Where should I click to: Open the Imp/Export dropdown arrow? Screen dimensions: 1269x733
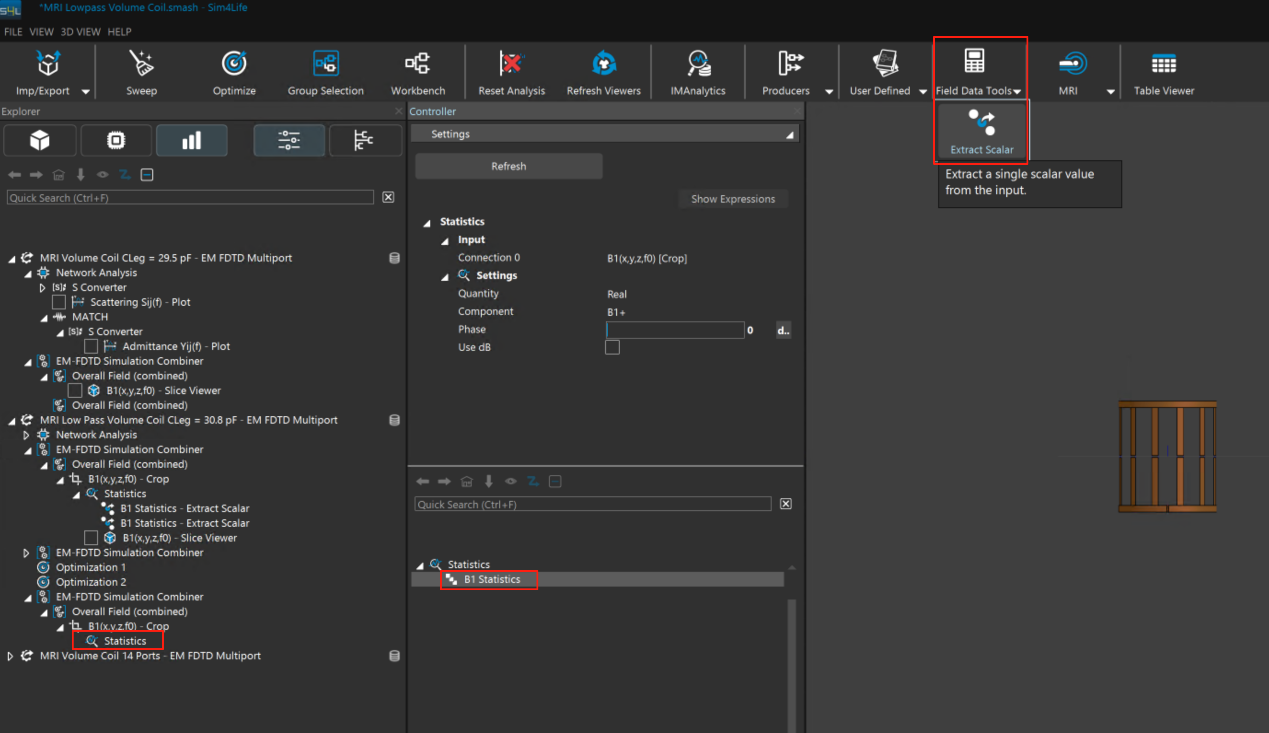pyautogui.click(x=85, y=91)
